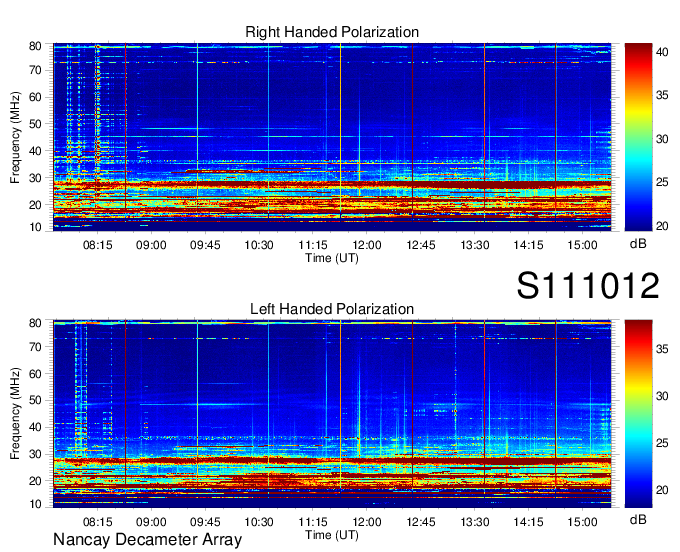
Task: Click 09:00 time tick under Left Handed plot
Action: click(x=151, y=522)
